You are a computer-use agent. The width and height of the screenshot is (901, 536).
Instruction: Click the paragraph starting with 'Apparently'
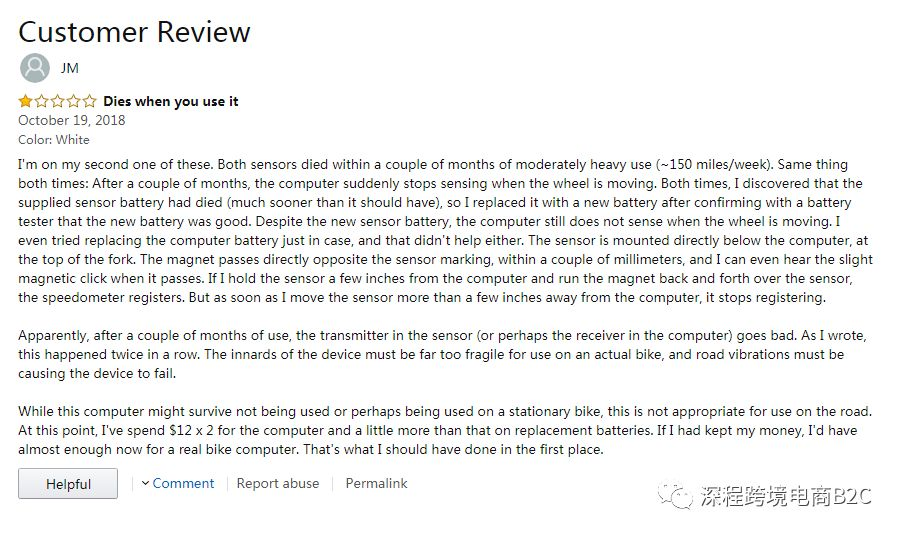click(442, 354)
